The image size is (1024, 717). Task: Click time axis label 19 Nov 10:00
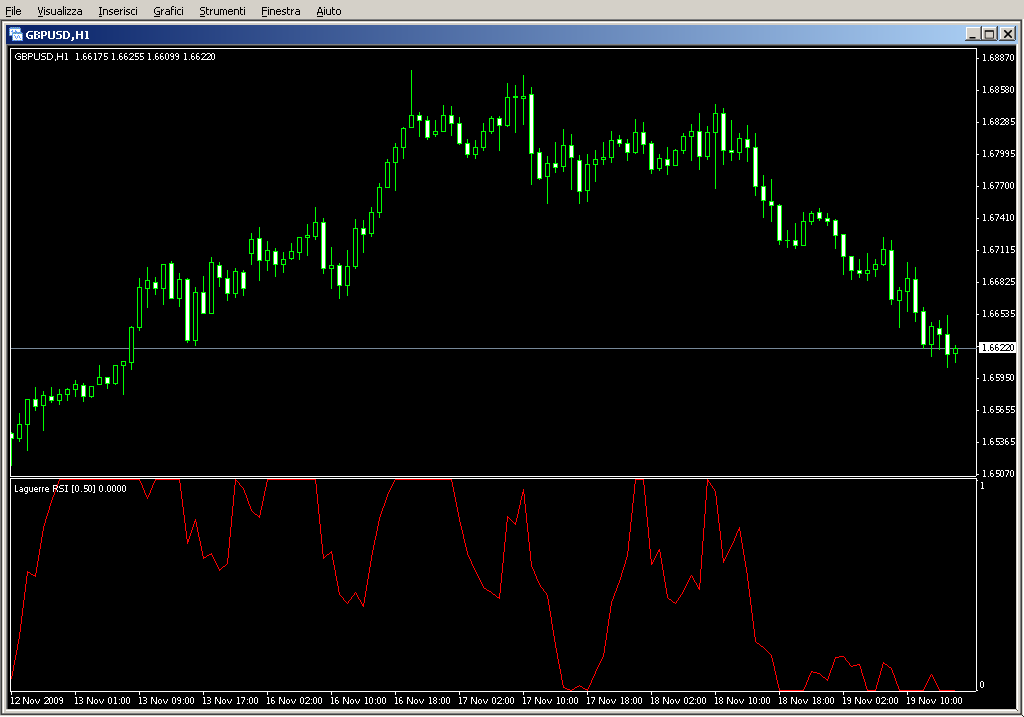coord(934,701)
